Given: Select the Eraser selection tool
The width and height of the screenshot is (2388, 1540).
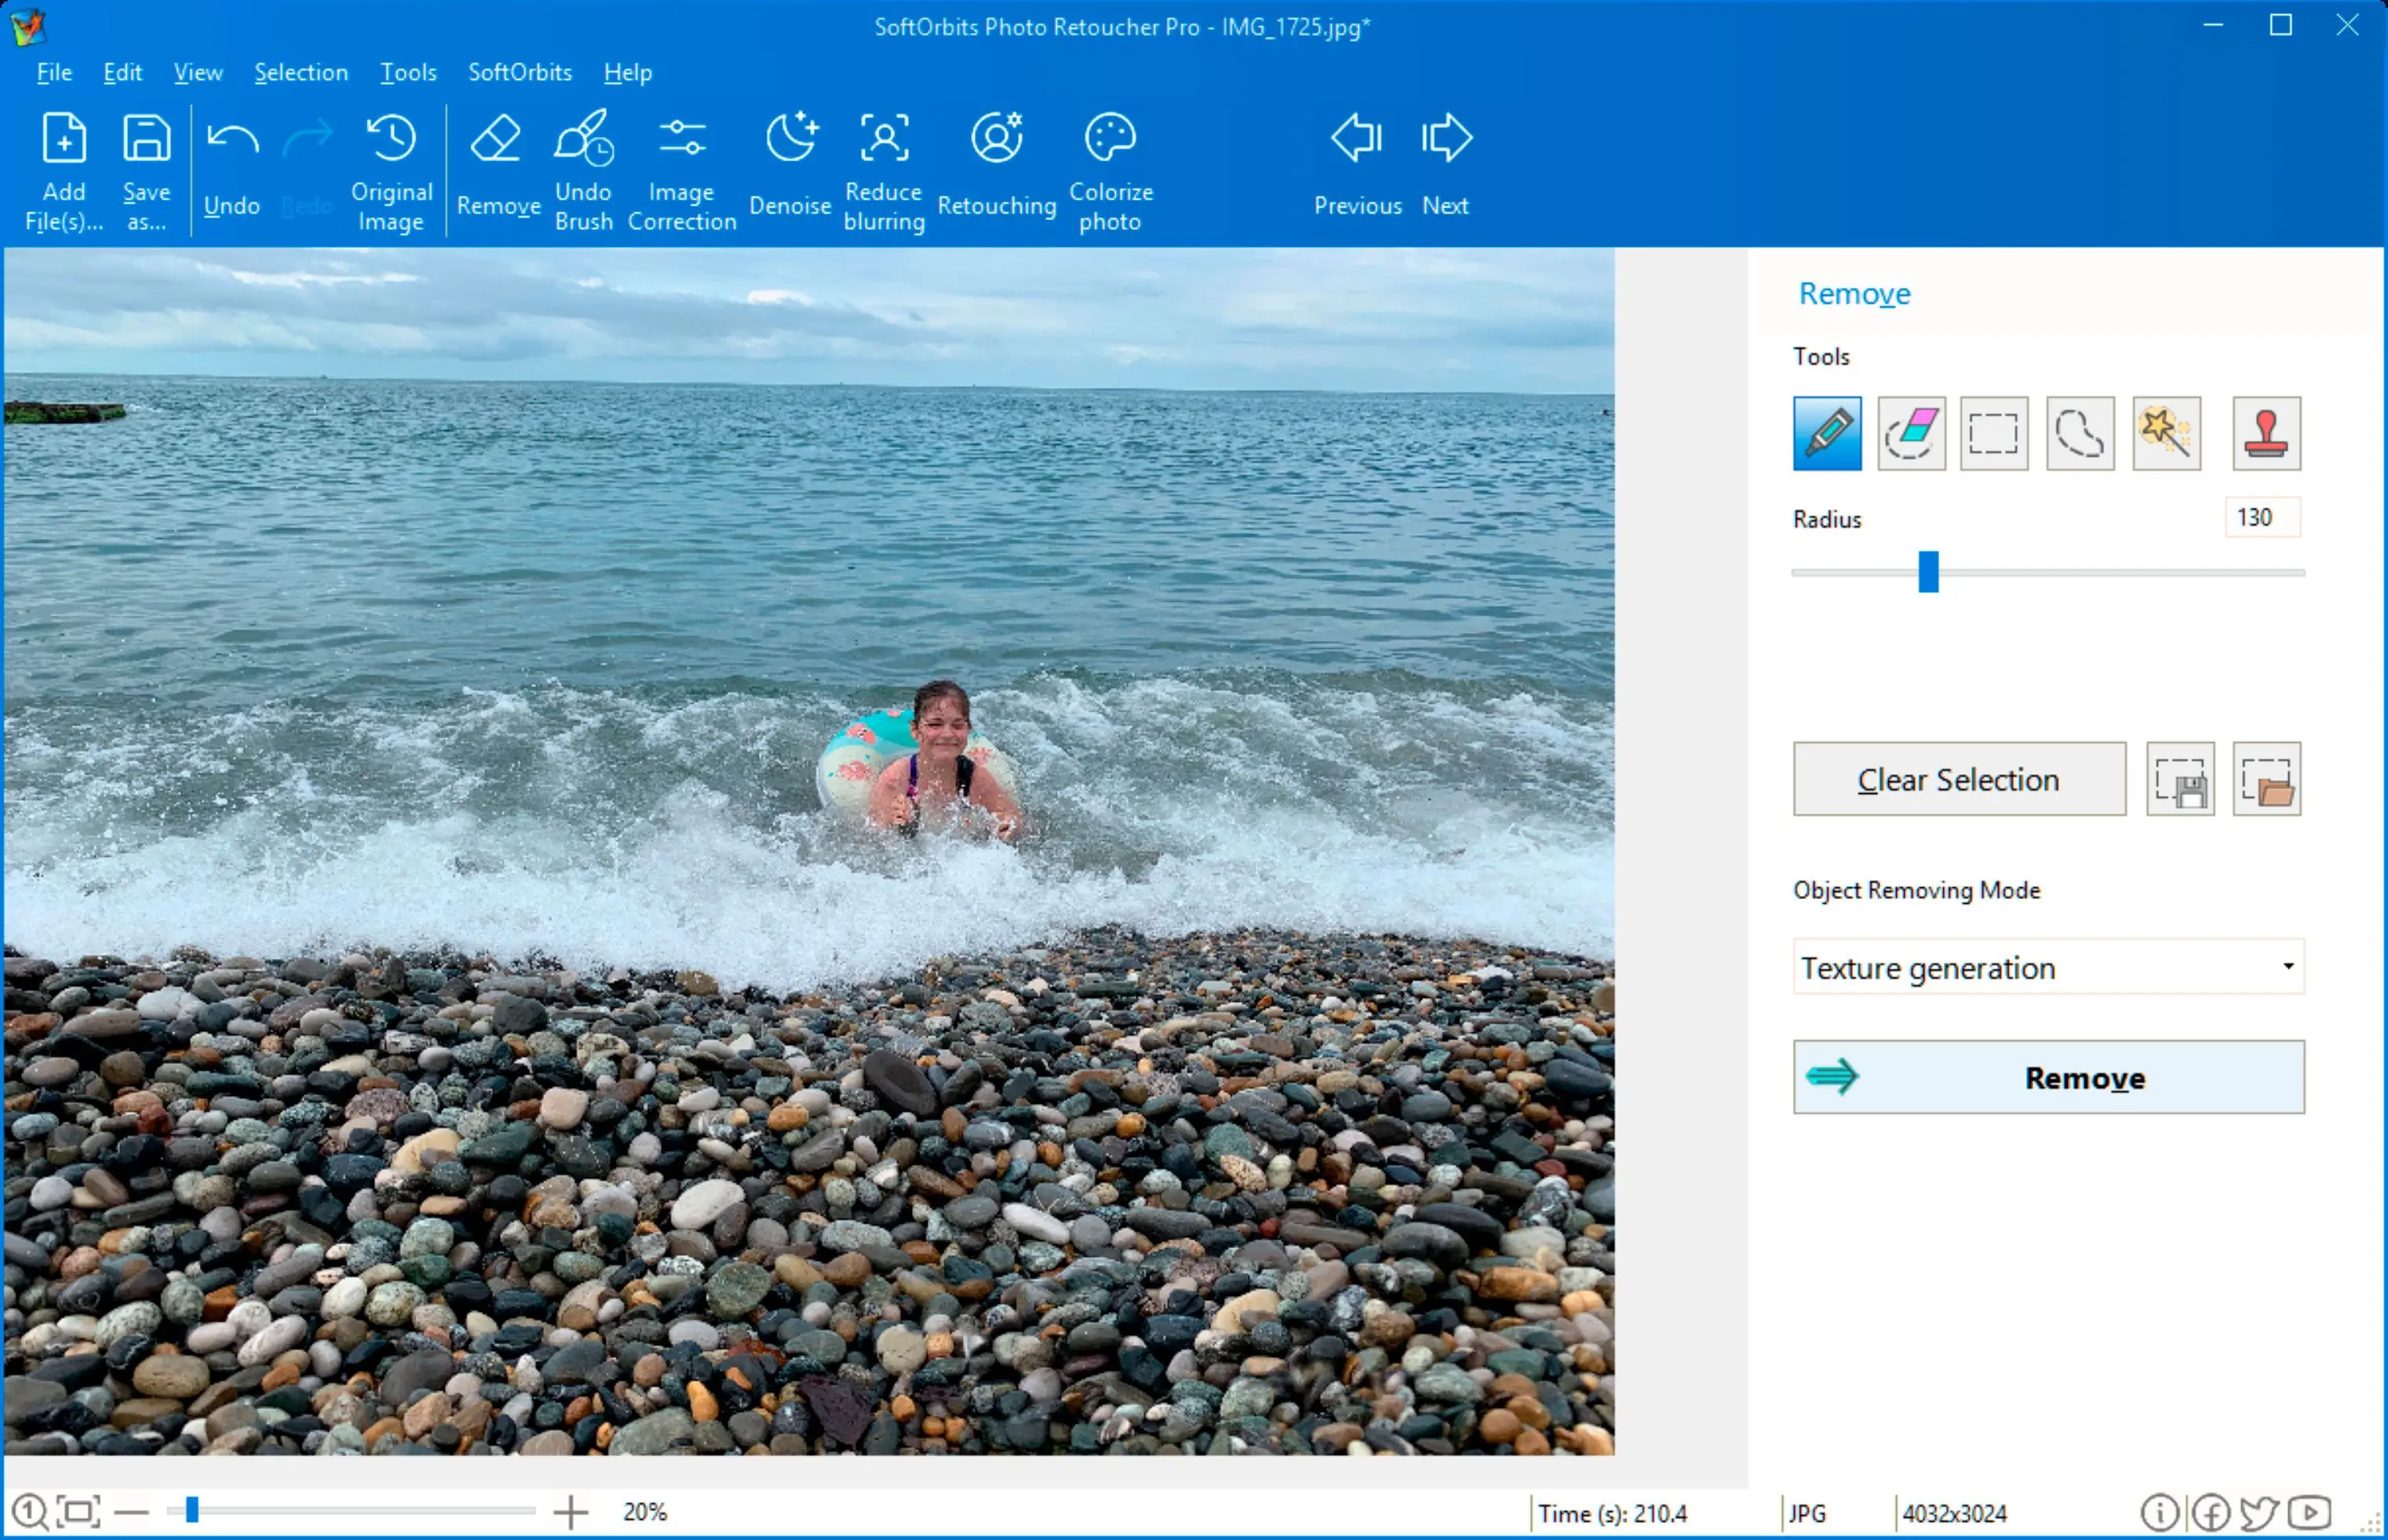Looking at the screenshot, I should [x=1909, y=433].
